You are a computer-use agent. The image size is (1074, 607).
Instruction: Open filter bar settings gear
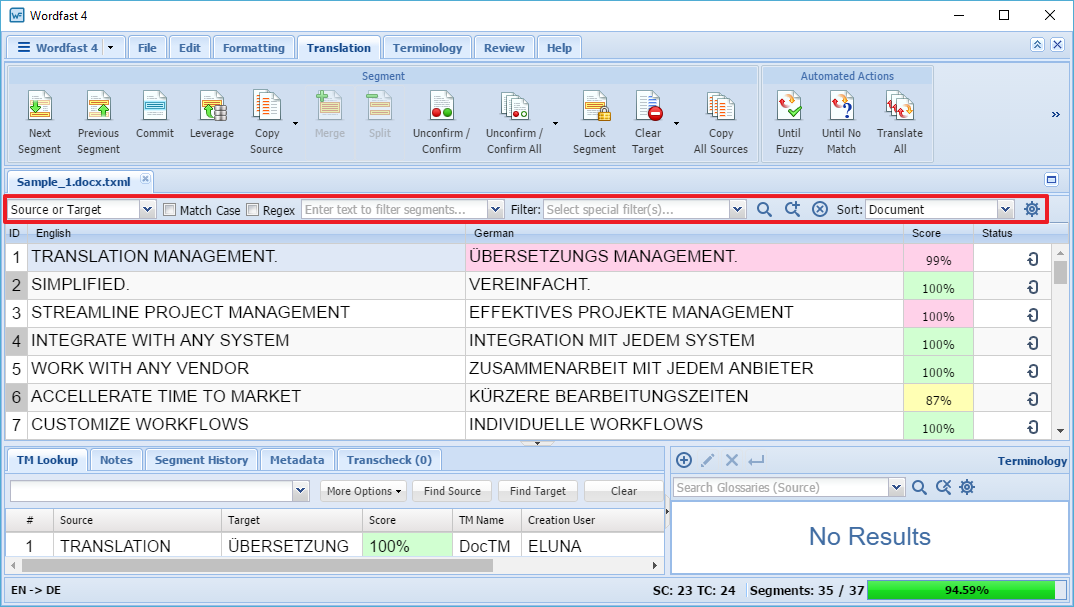(x=1032, y=210)
